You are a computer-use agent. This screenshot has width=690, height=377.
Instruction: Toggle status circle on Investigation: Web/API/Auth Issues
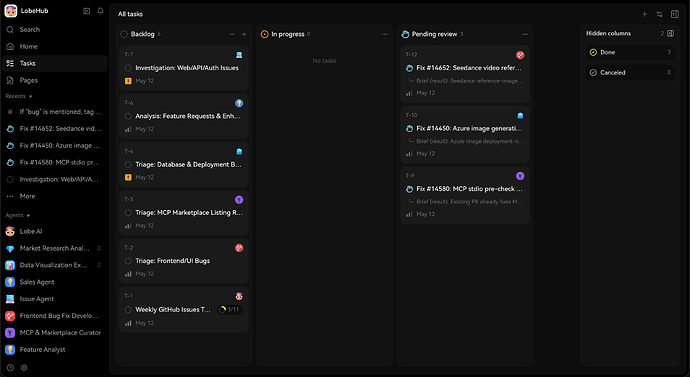pyautogui.click(x=128, y=68)
